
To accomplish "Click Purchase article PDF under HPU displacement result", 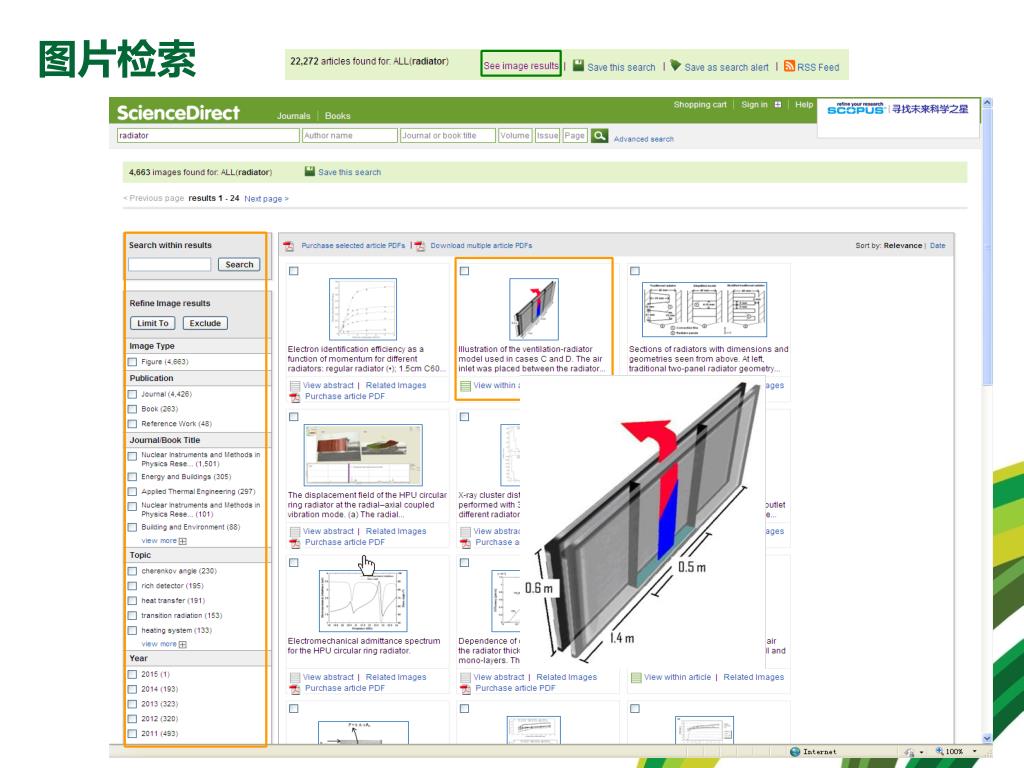I will [x=345, y=542].
